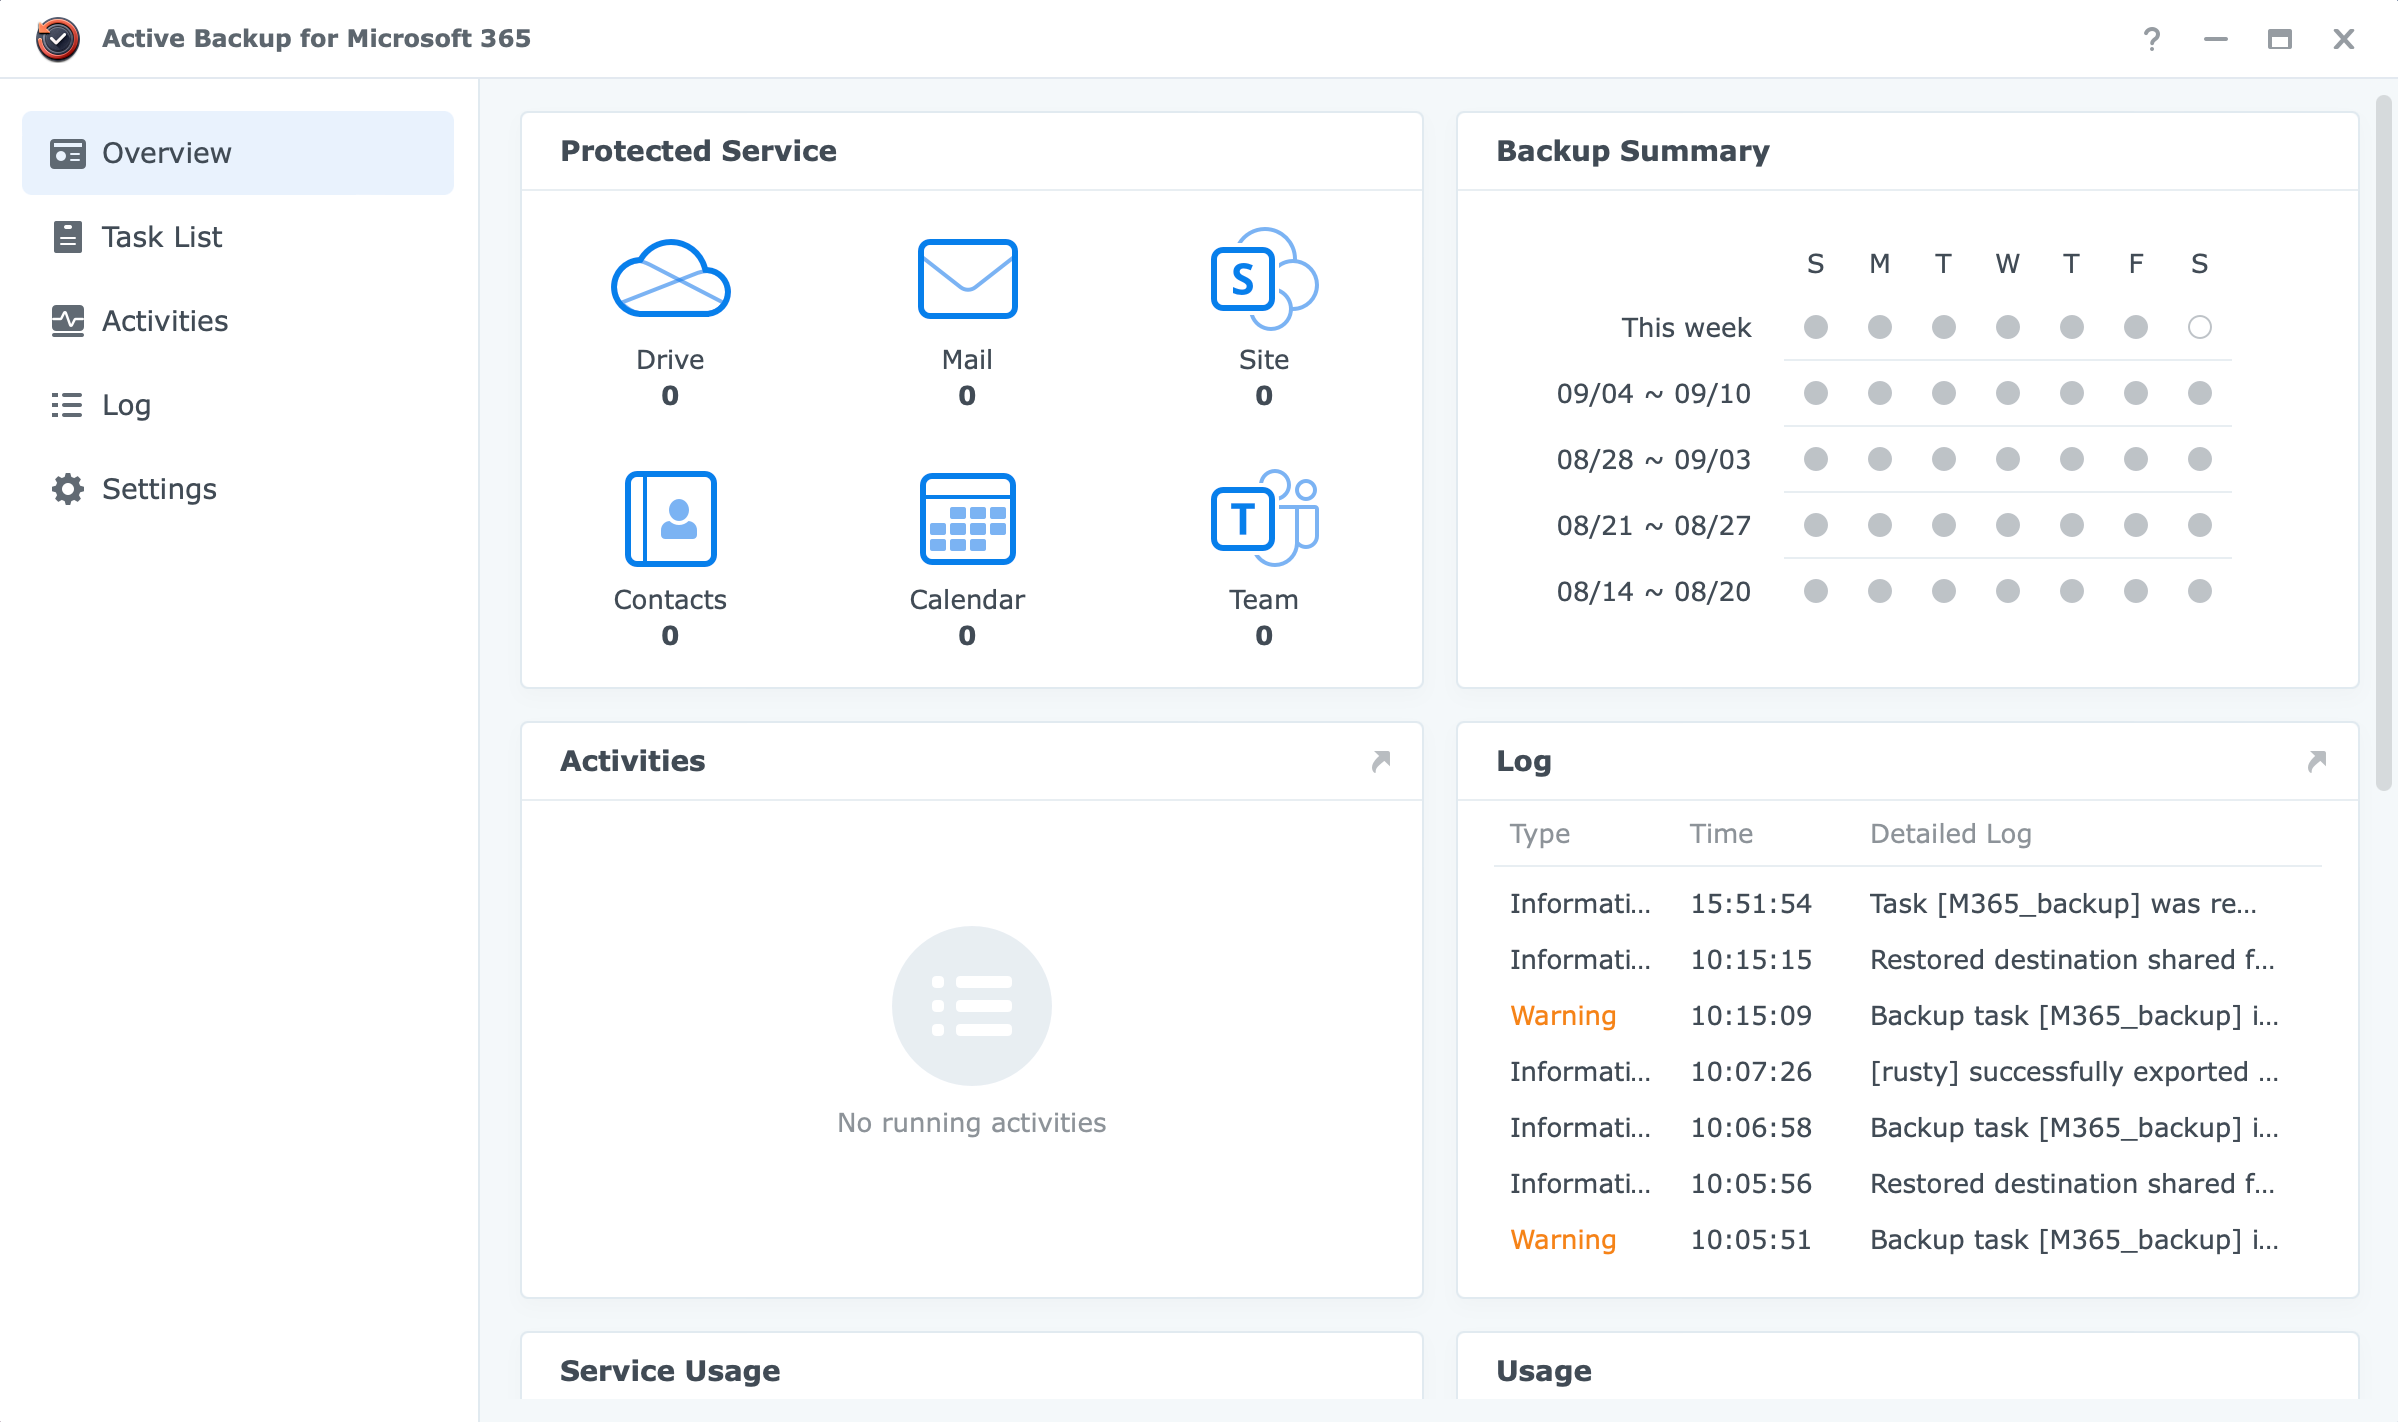Select log entry at 10:05:56
The image size is (2398, 1422).
tap(1908, 1184)
